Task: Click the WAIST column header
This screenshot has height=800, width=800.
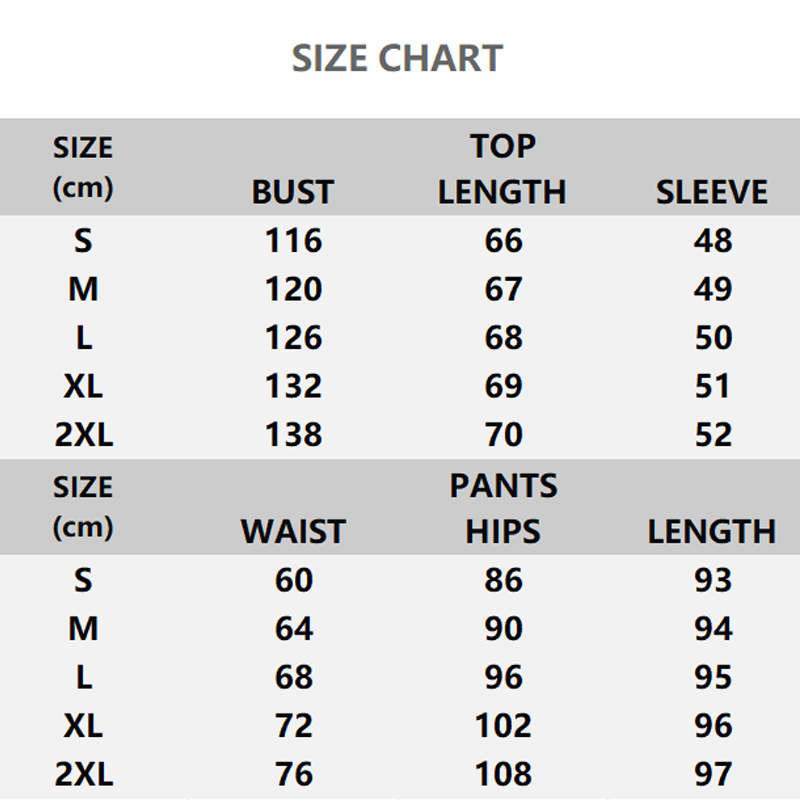Action: click(x=293, y=532)
